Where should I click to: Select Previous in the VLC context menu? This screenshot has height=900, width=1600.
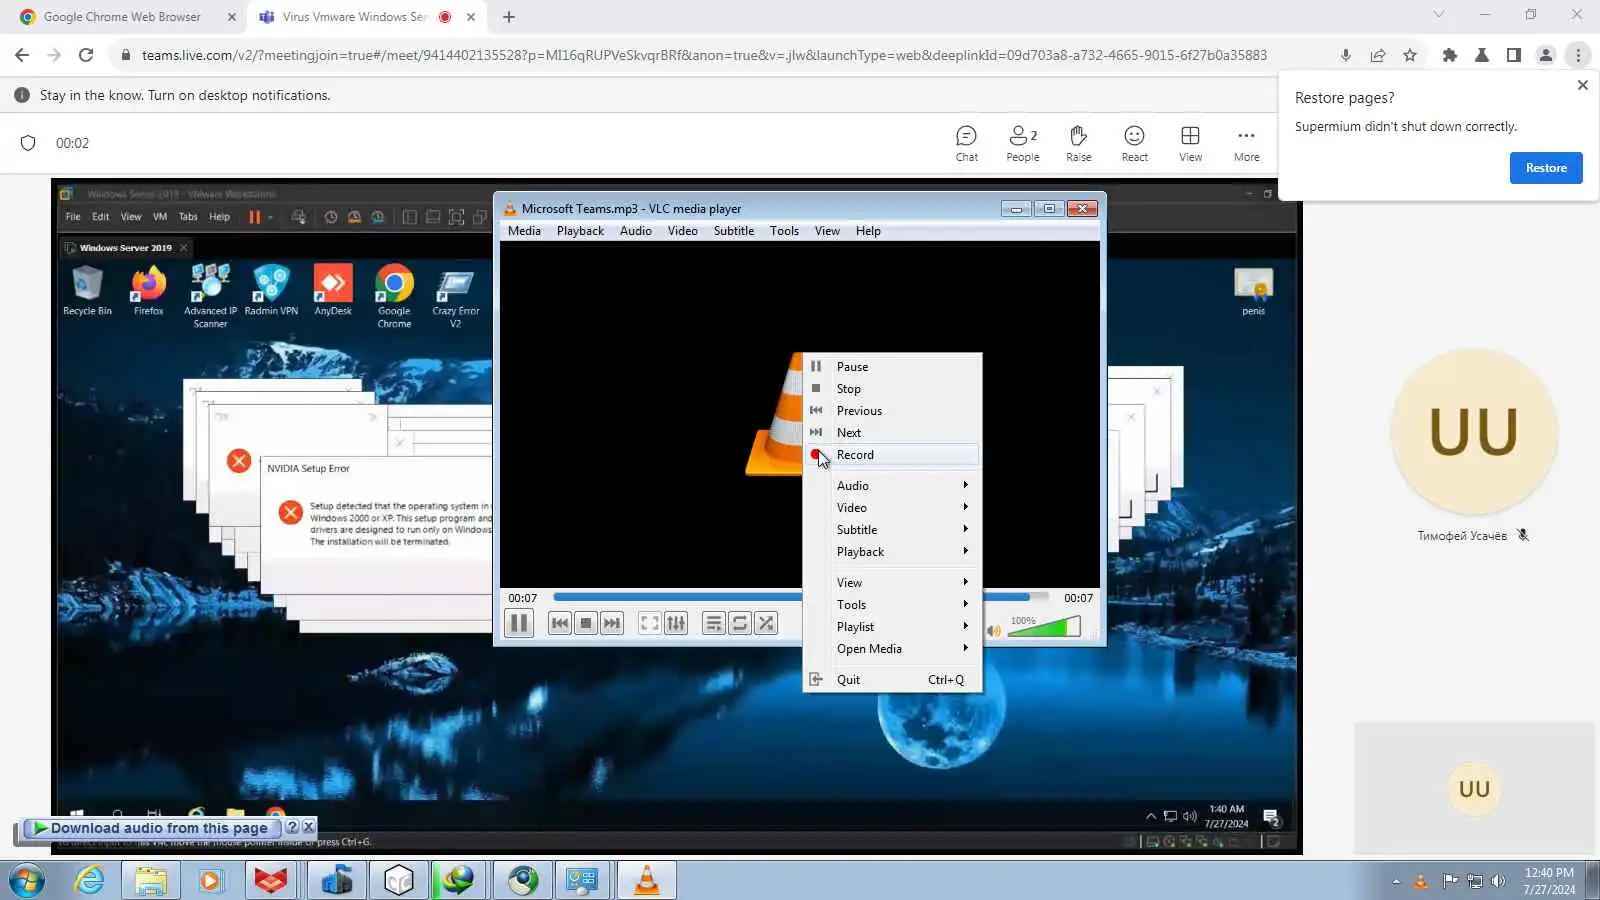click(x=893, y=411)
